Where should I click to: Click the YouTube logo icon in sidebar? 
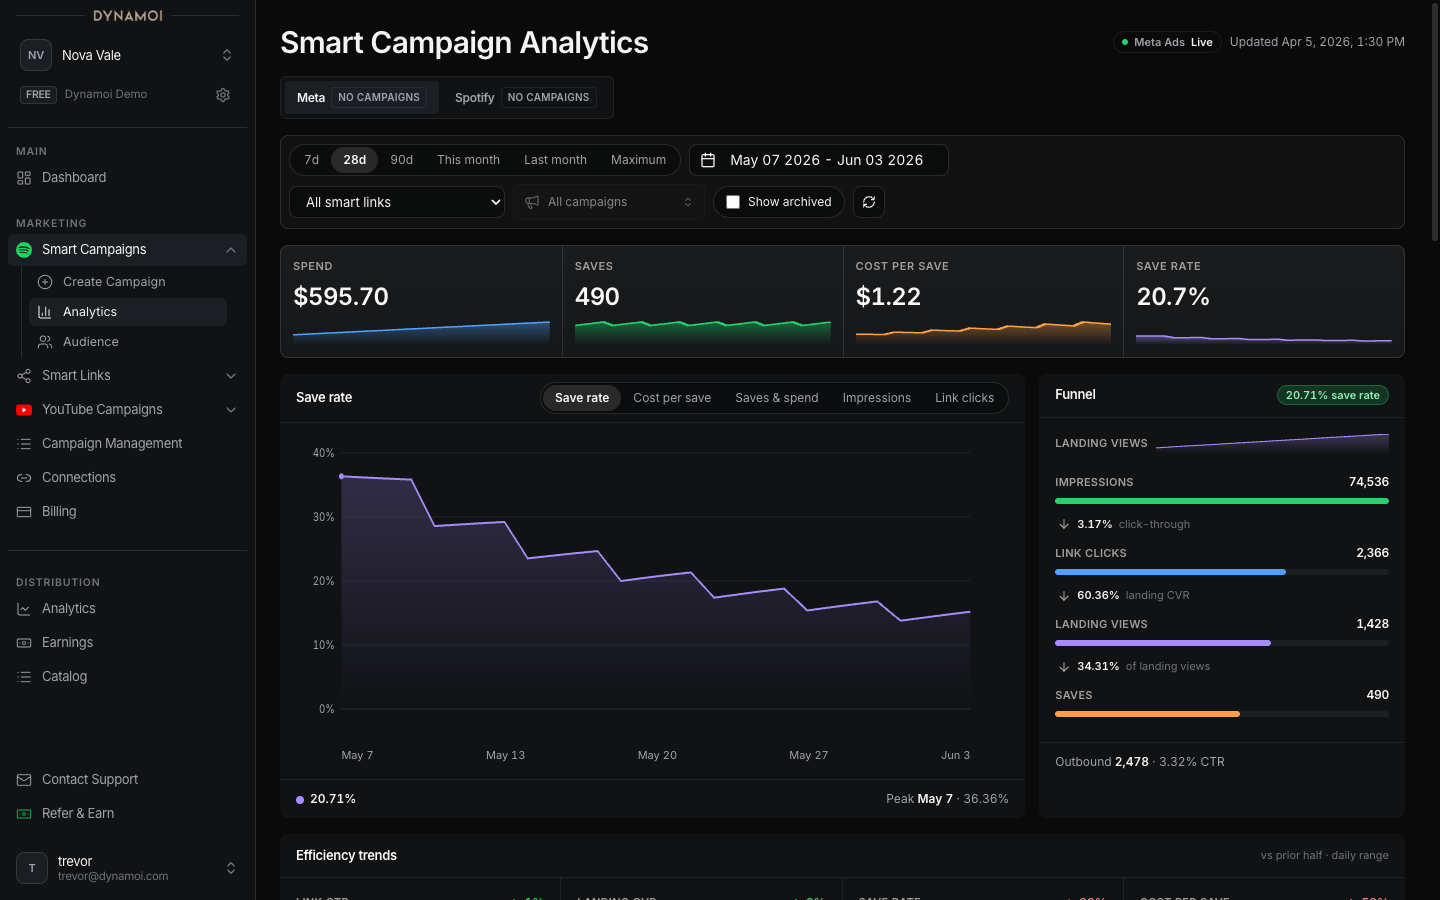point(24,410)
